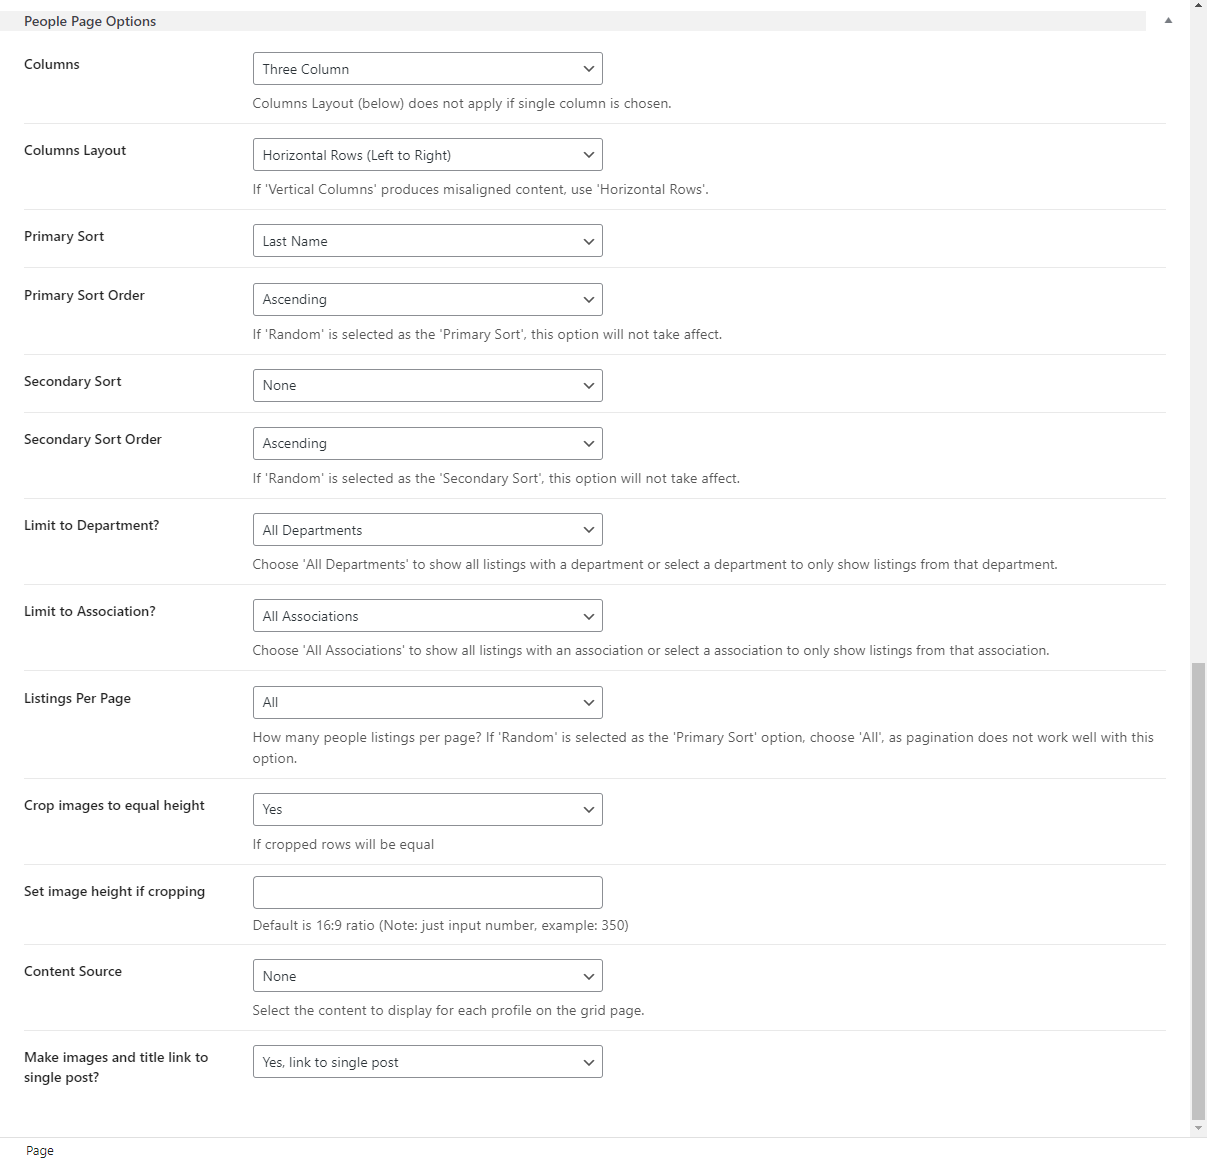Change the Secondary Sort Order dropdown

[x=427, y=443]
